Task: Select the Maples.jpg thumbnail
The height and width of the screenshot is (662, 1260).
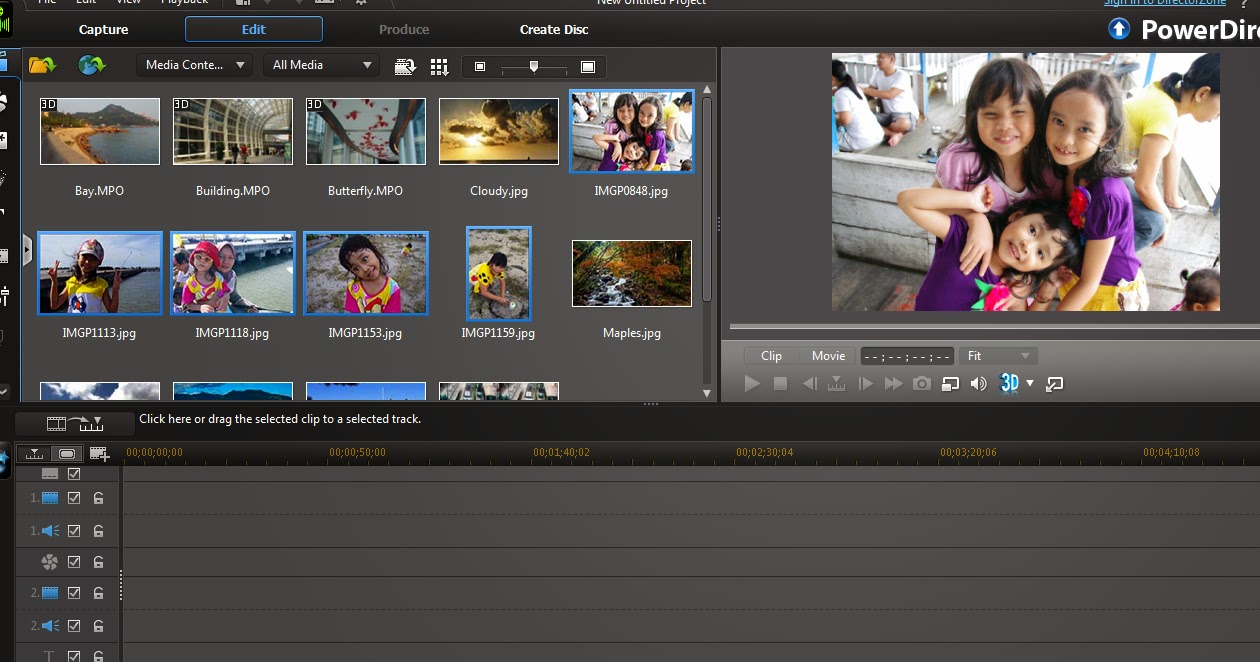Action: click(632, 274)
